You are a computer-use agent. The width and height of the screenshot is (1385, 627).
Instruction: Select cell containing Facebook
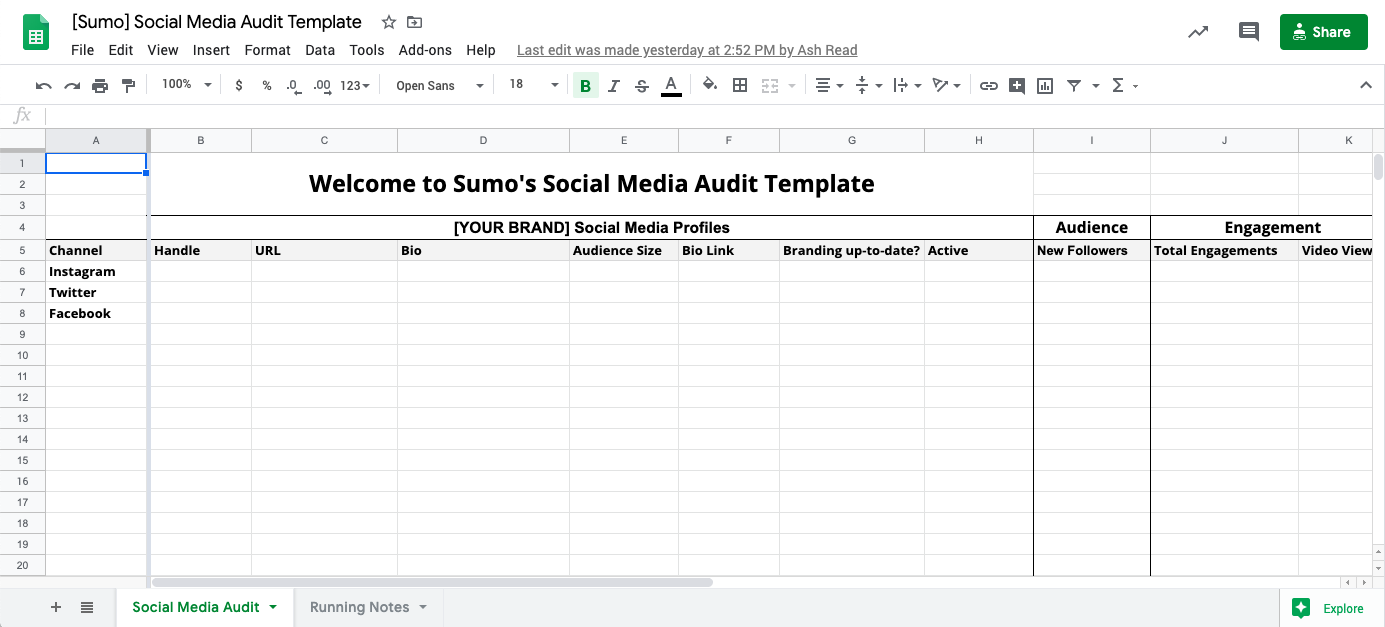point(97,314)
